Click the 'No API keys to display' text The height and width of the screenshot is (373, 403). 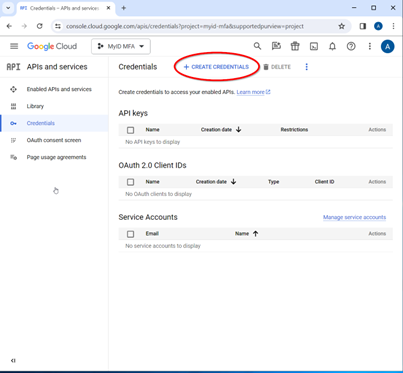click(x=153, y=142)
